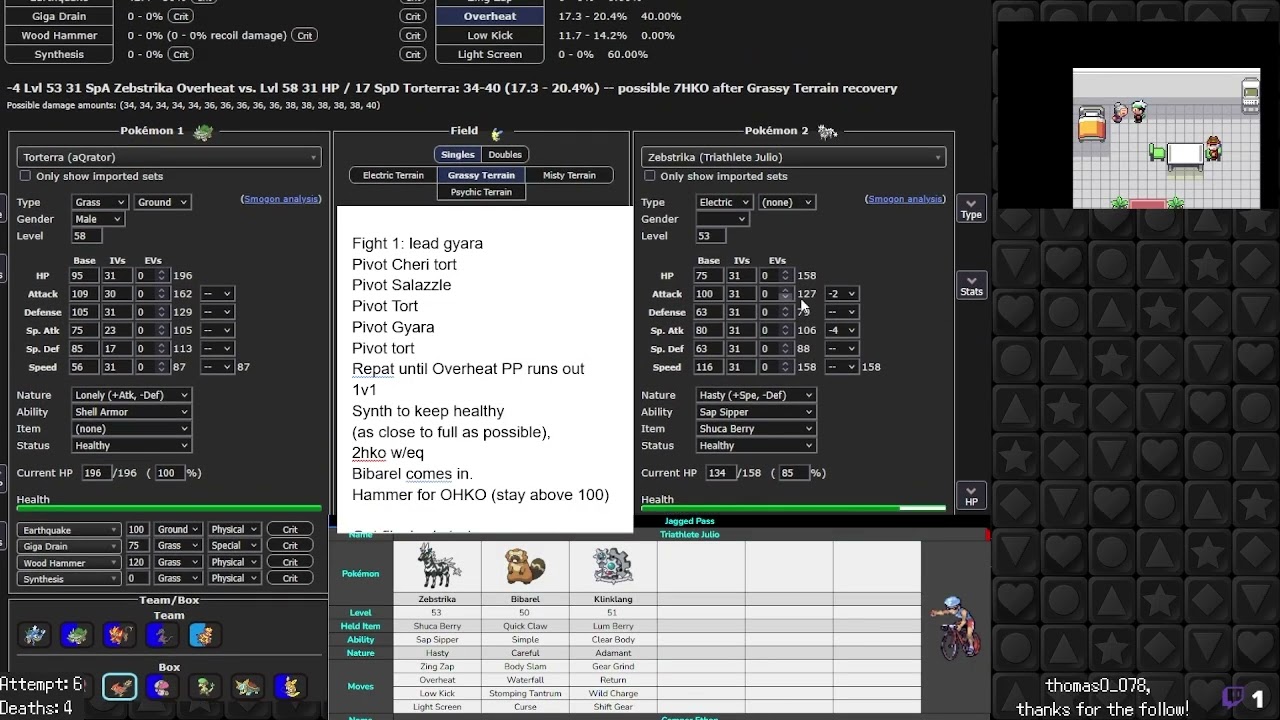Image resolution: width=1280 pixels, height=720 pixels.
Task: Click Torterra's Level input field
Action: click(86, 236)
